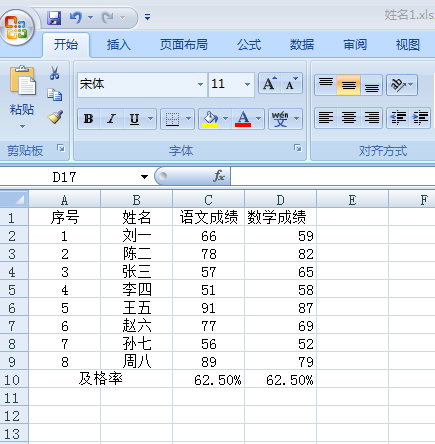
Task: Select column A header
Action: pos(64,199)
